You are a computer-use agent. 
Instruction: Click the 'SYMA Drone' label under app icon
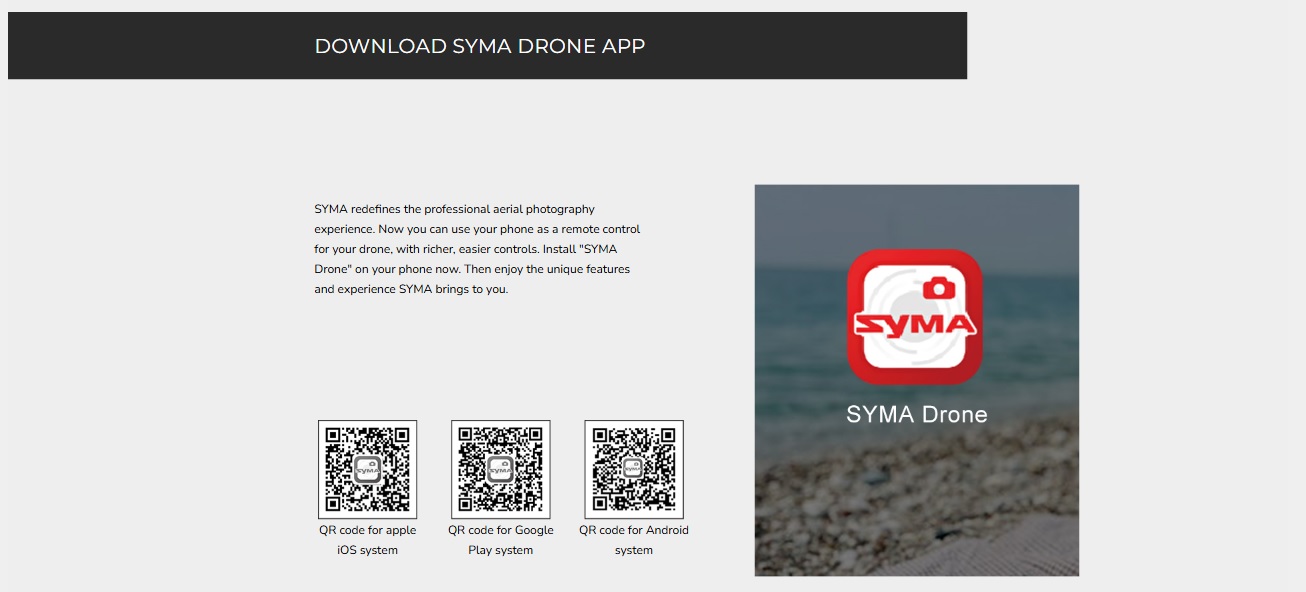[917, 414]
